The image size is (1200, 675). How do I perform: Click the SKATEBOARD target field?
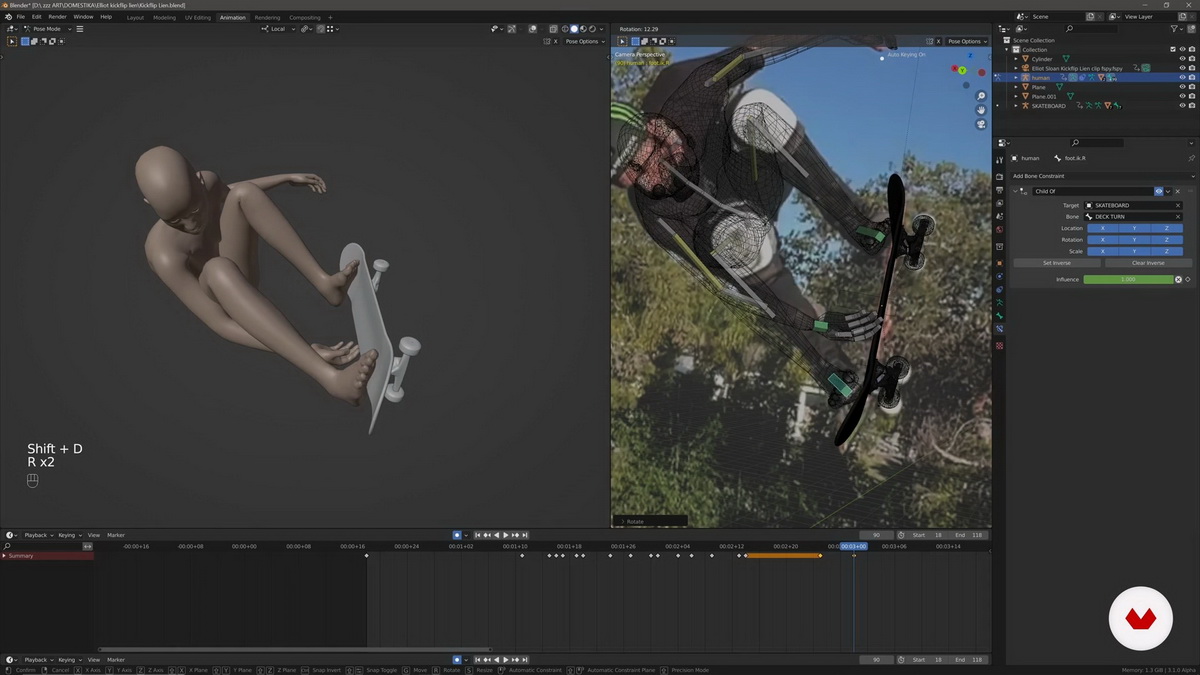coord(1127,205)
